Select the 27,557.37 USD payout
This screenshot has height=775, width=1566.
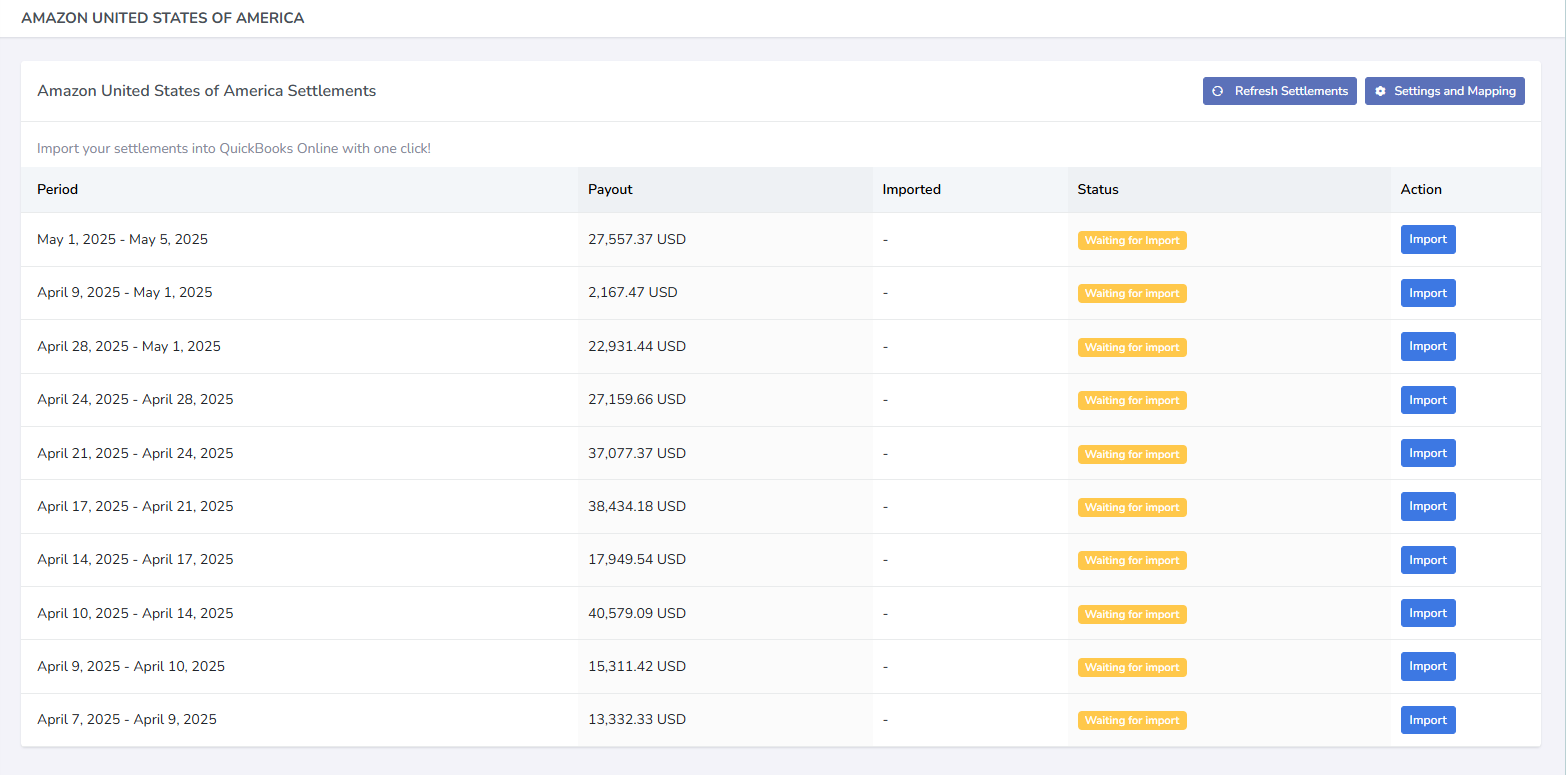pyautogui.click(x=637, y=240)
